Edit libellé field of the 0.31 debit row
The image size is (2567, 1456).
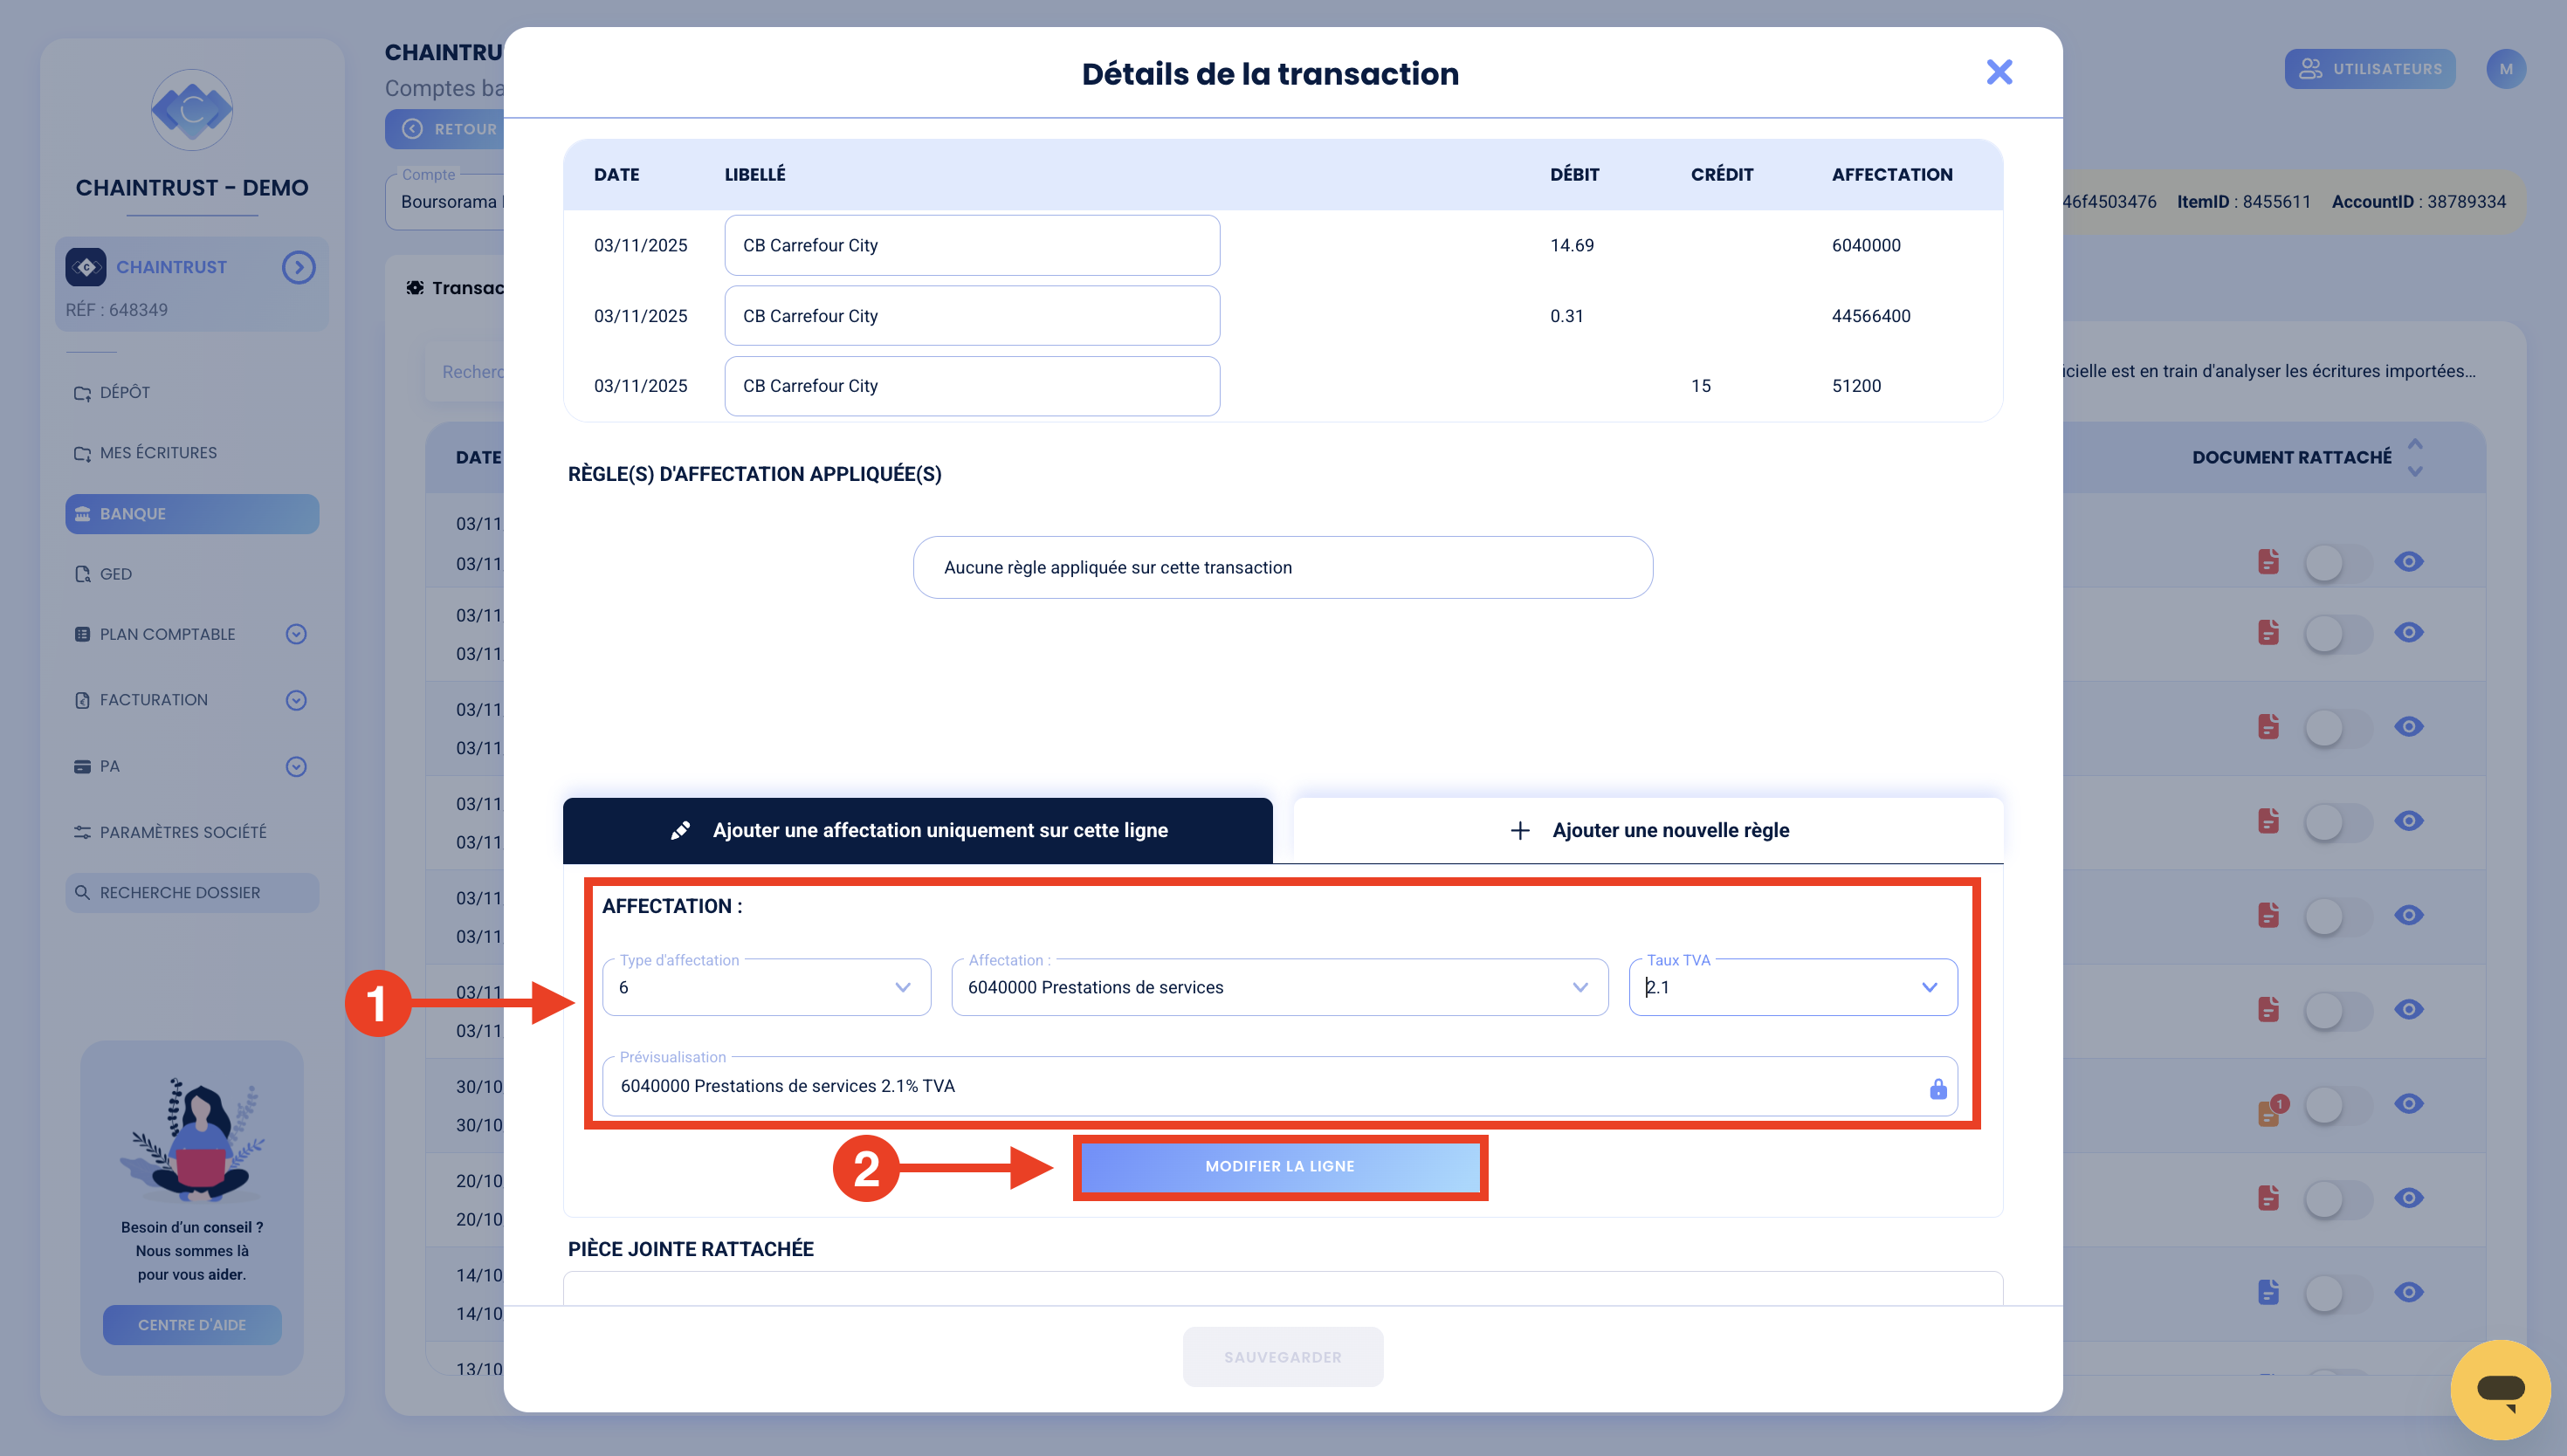click(972, 316)
